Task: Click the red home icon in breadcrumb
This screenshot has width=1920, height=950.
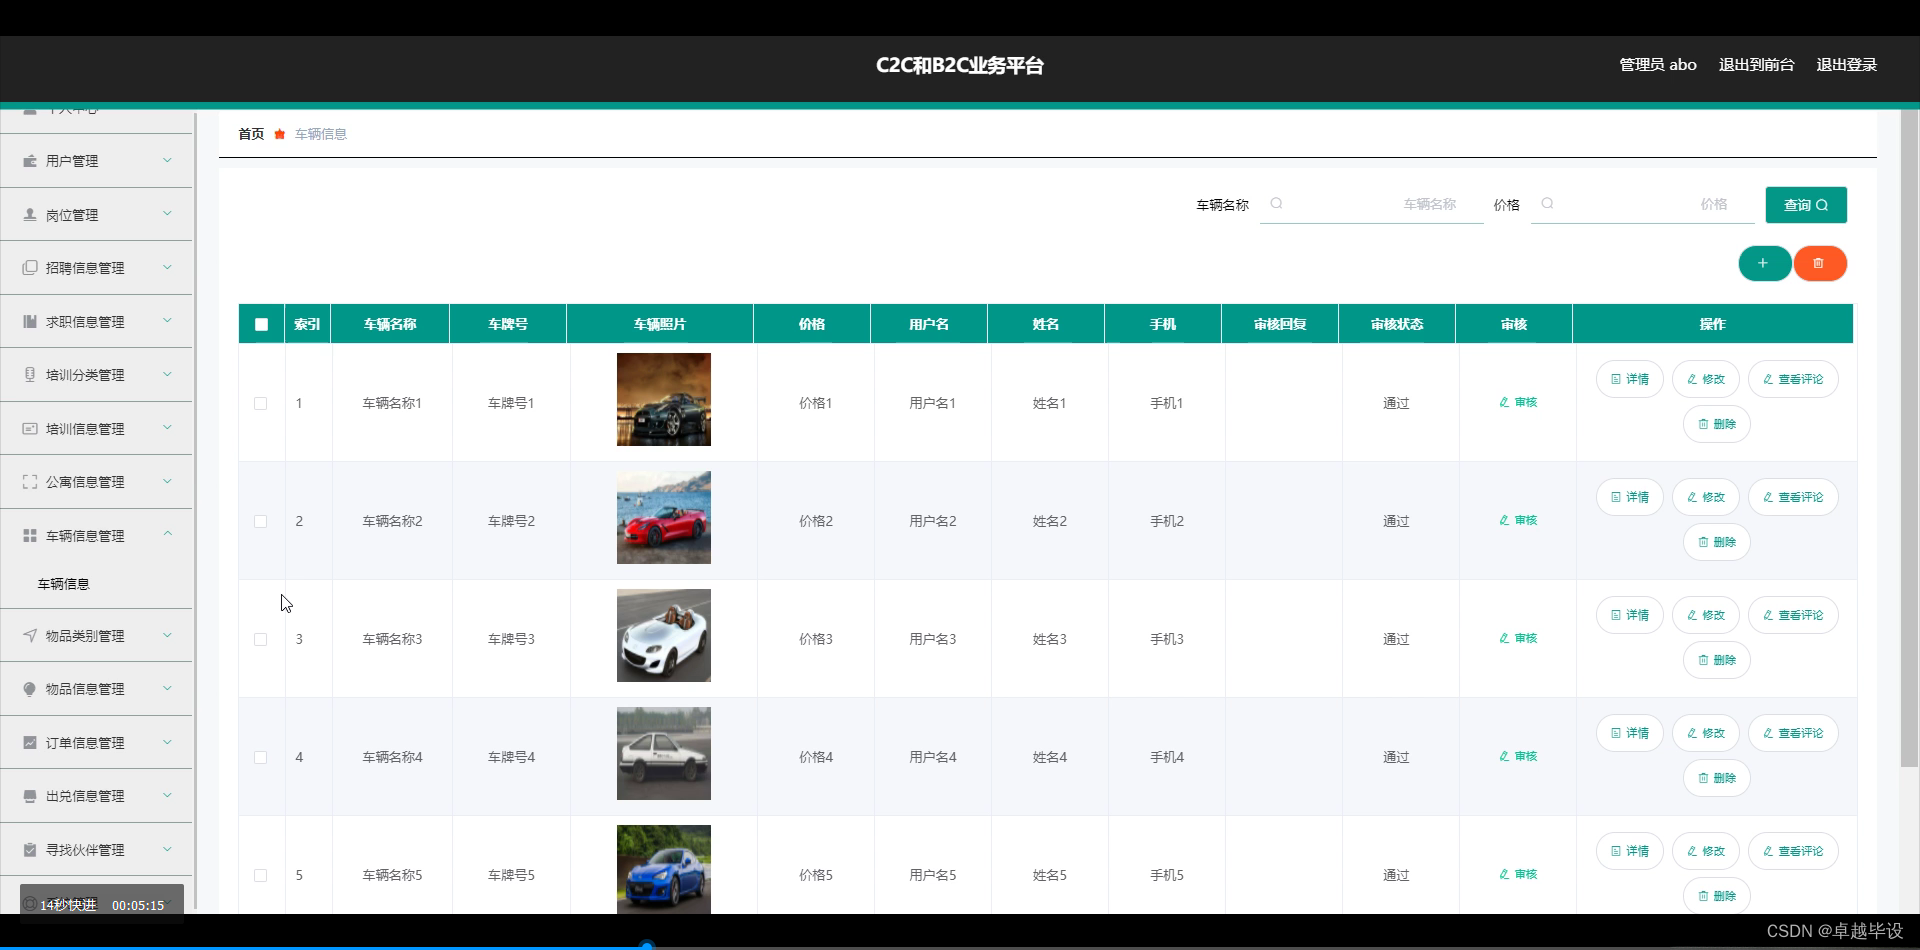Action: [279, 134]
